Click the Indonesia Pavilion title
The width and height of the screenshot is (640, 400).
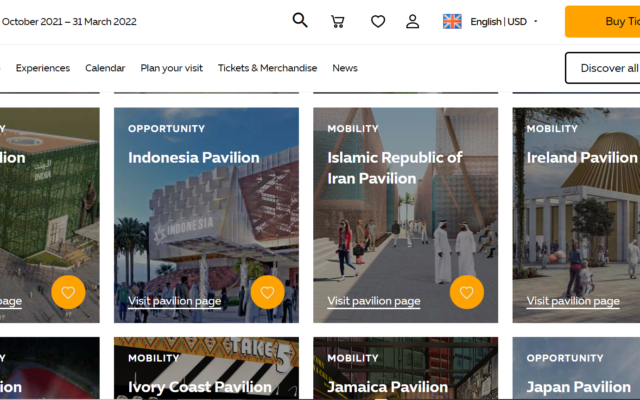[x=194, y=158]
